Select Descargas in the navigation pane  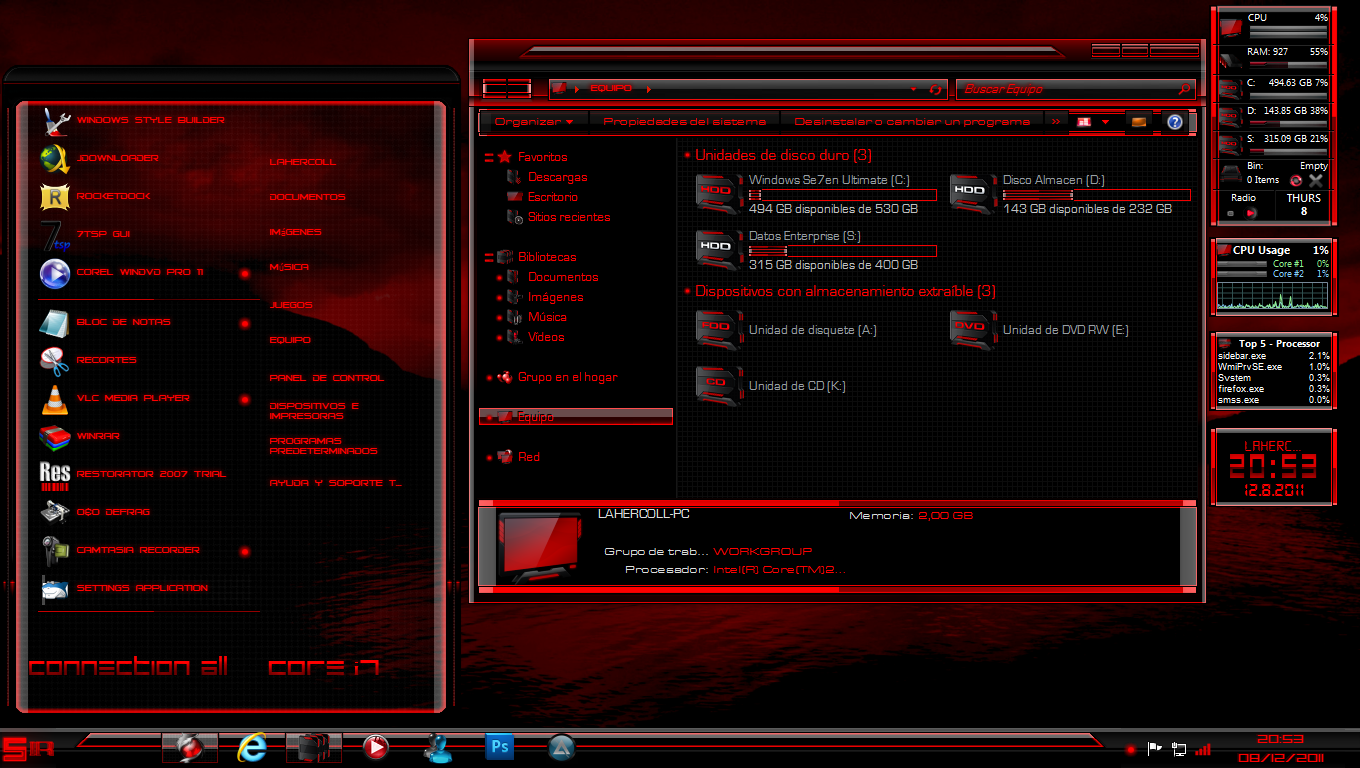point(557,178)
